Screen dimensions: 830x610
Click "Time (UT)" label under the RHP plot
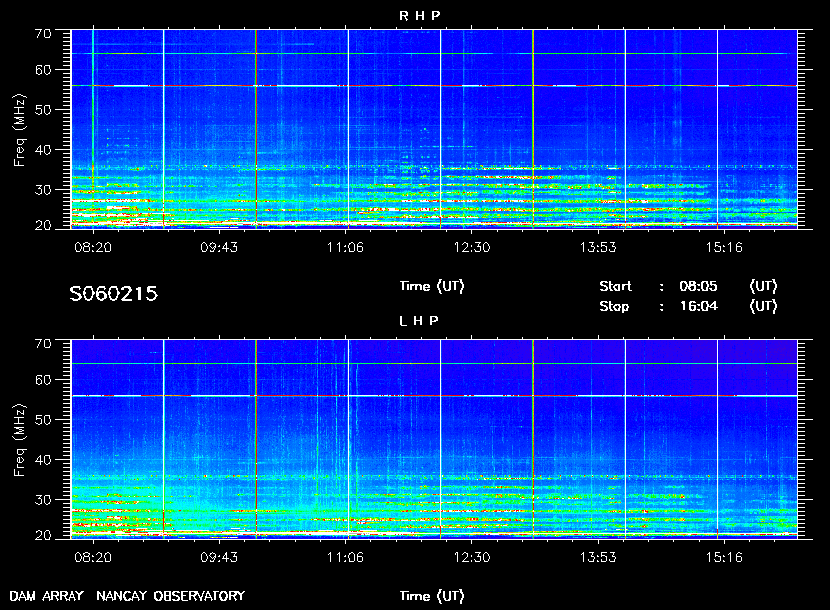432,286
